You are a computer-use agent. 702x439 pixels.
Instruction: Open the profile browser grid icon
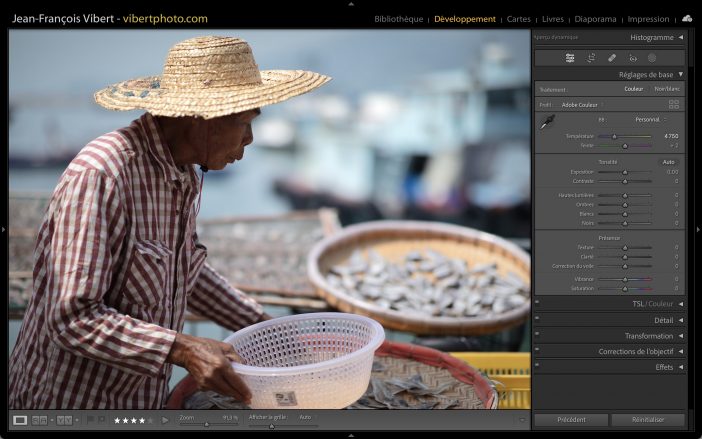[674, 104]
